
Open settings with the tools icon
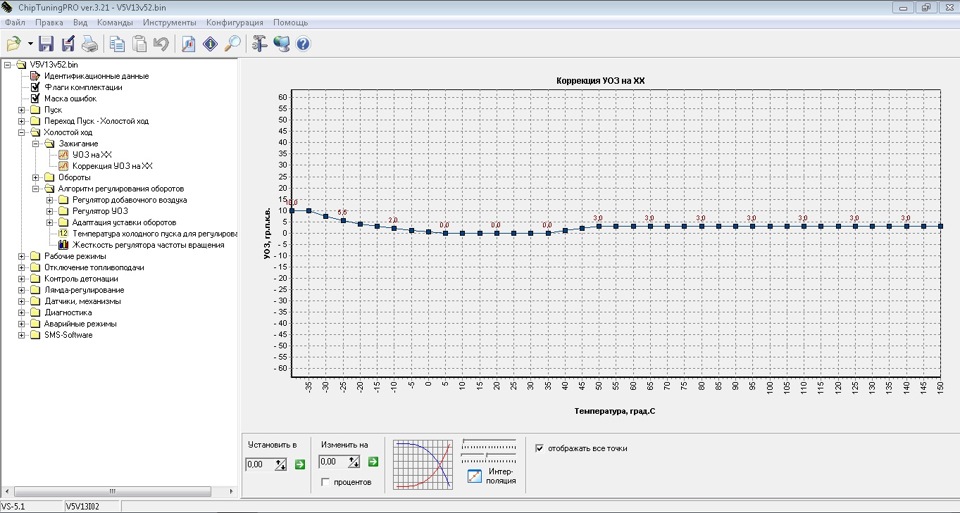260,44
